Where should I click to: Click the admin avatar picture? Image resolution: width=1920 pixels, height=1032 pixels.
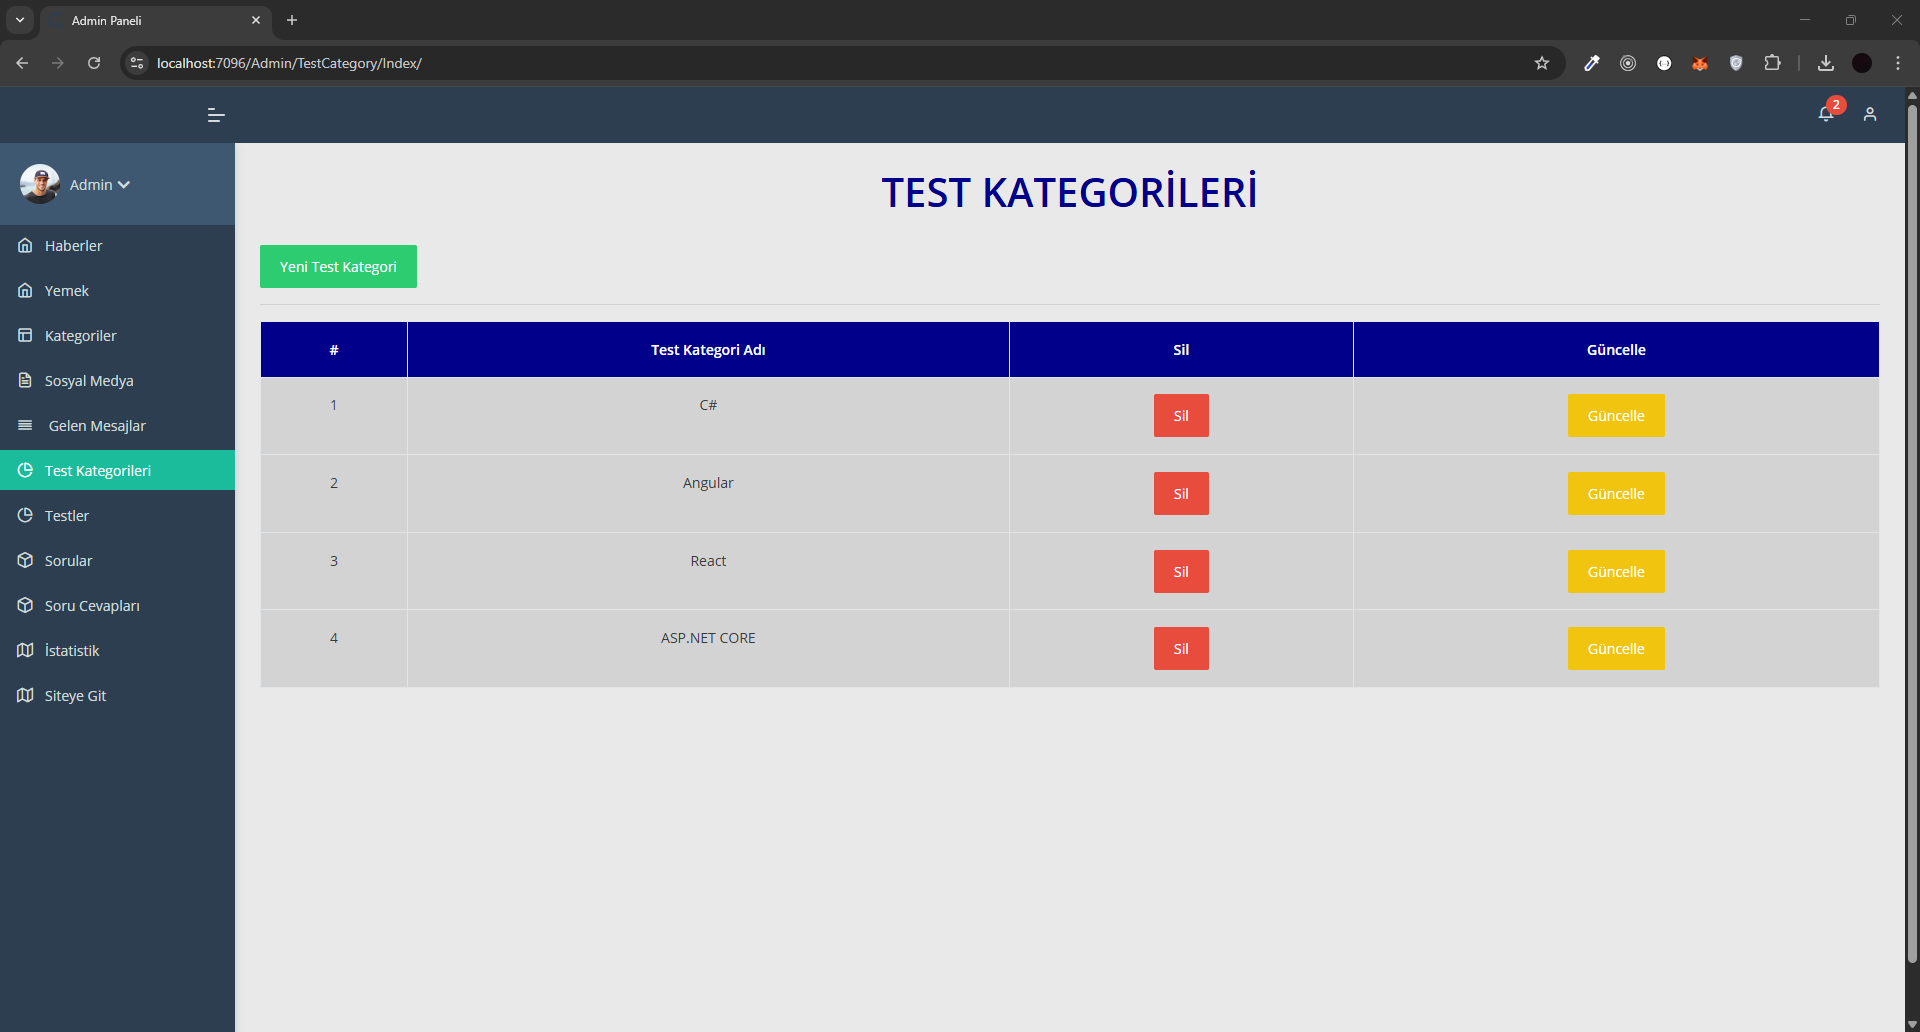click(x=40, y=184)
